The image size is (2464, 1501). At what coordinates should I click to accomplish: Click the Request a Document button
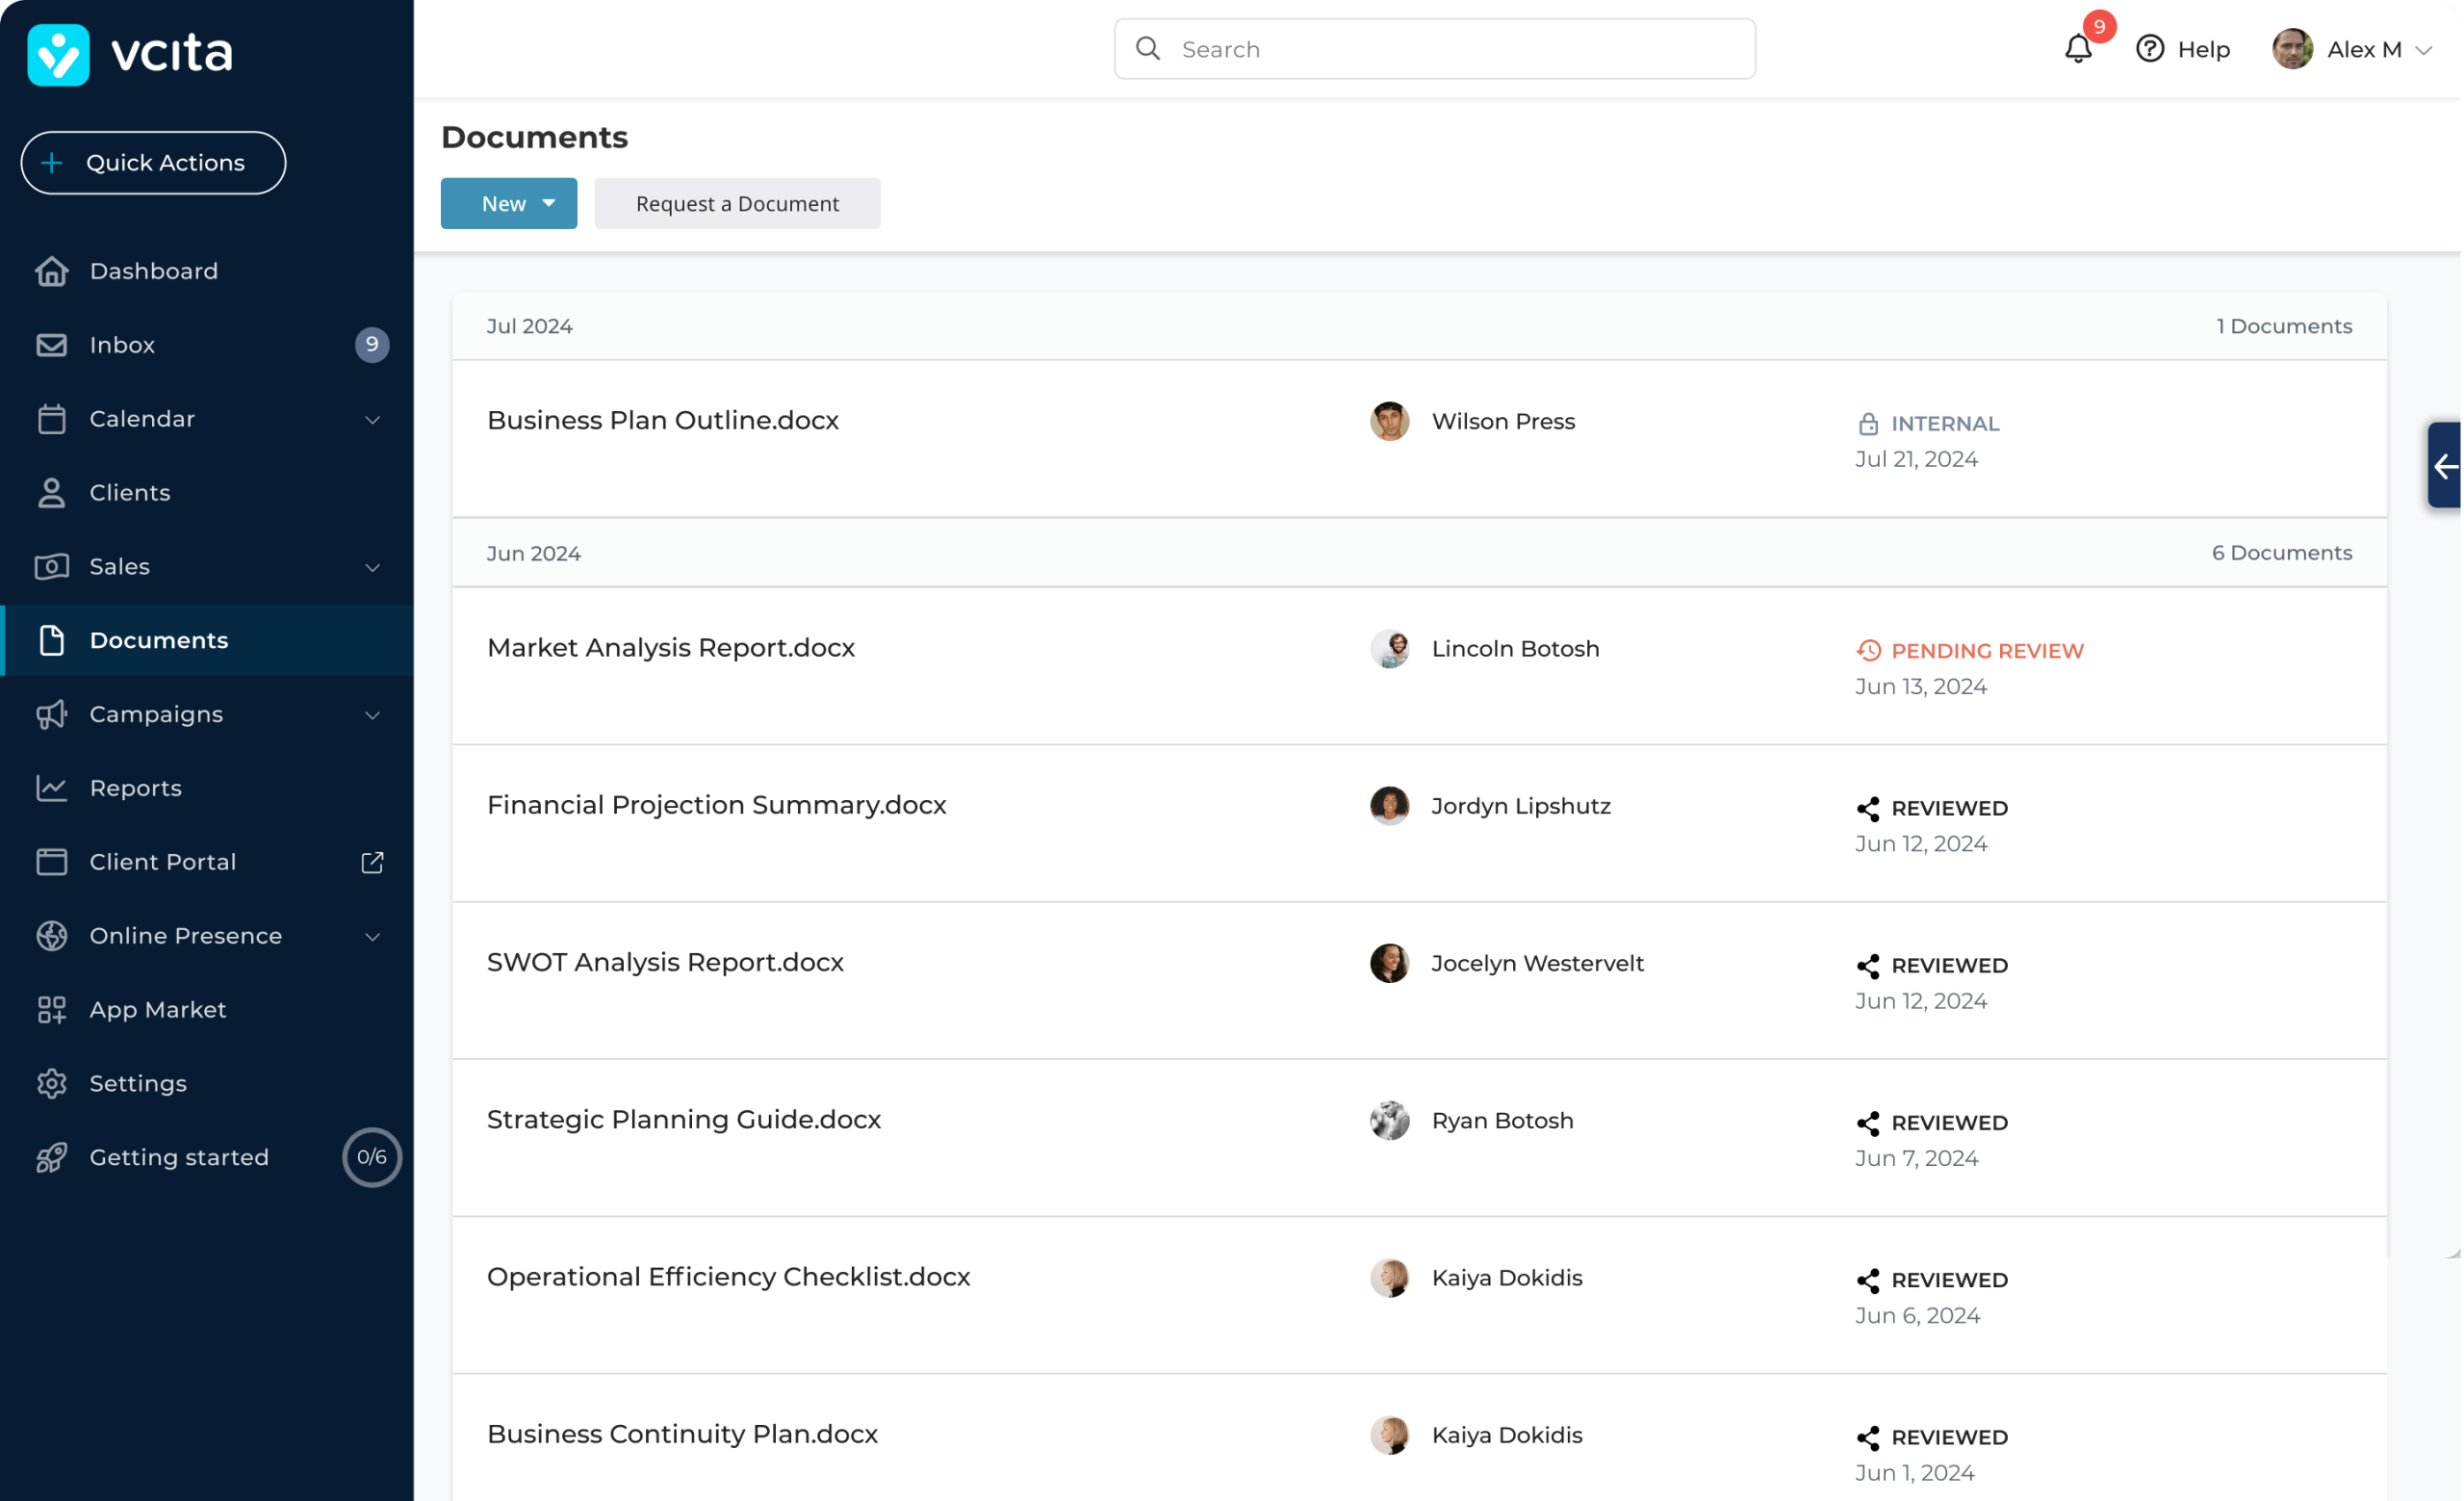point(737,203)
